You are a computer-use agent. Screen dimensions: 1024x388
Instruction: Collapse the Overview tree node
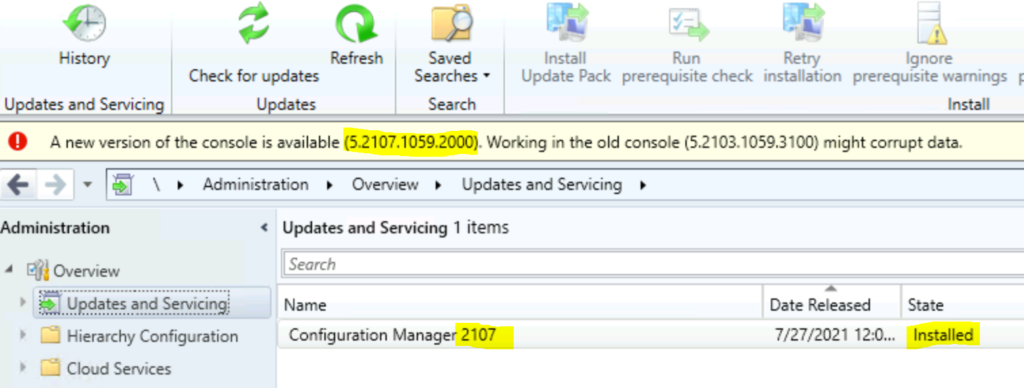tap(7, 270)
